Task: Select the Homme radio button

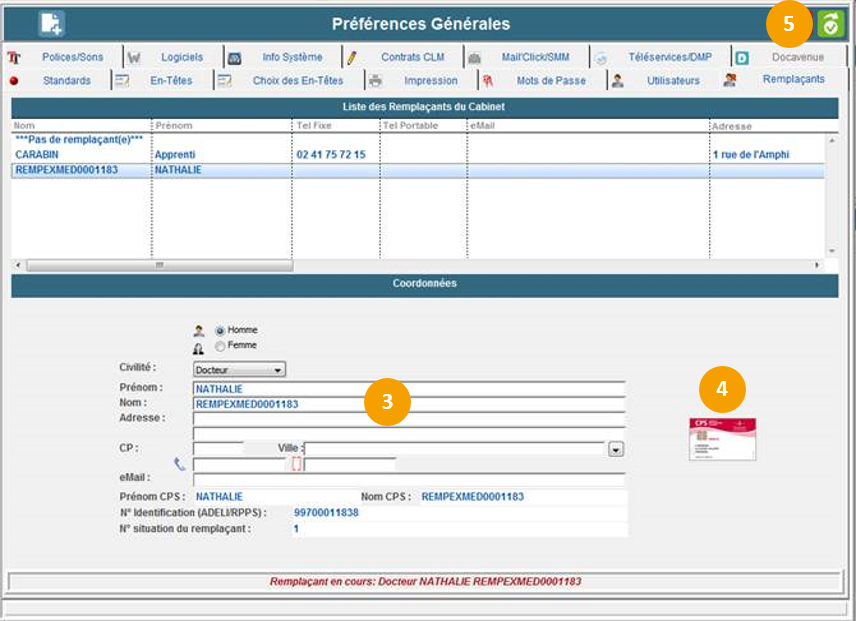Action: point(220,330)
